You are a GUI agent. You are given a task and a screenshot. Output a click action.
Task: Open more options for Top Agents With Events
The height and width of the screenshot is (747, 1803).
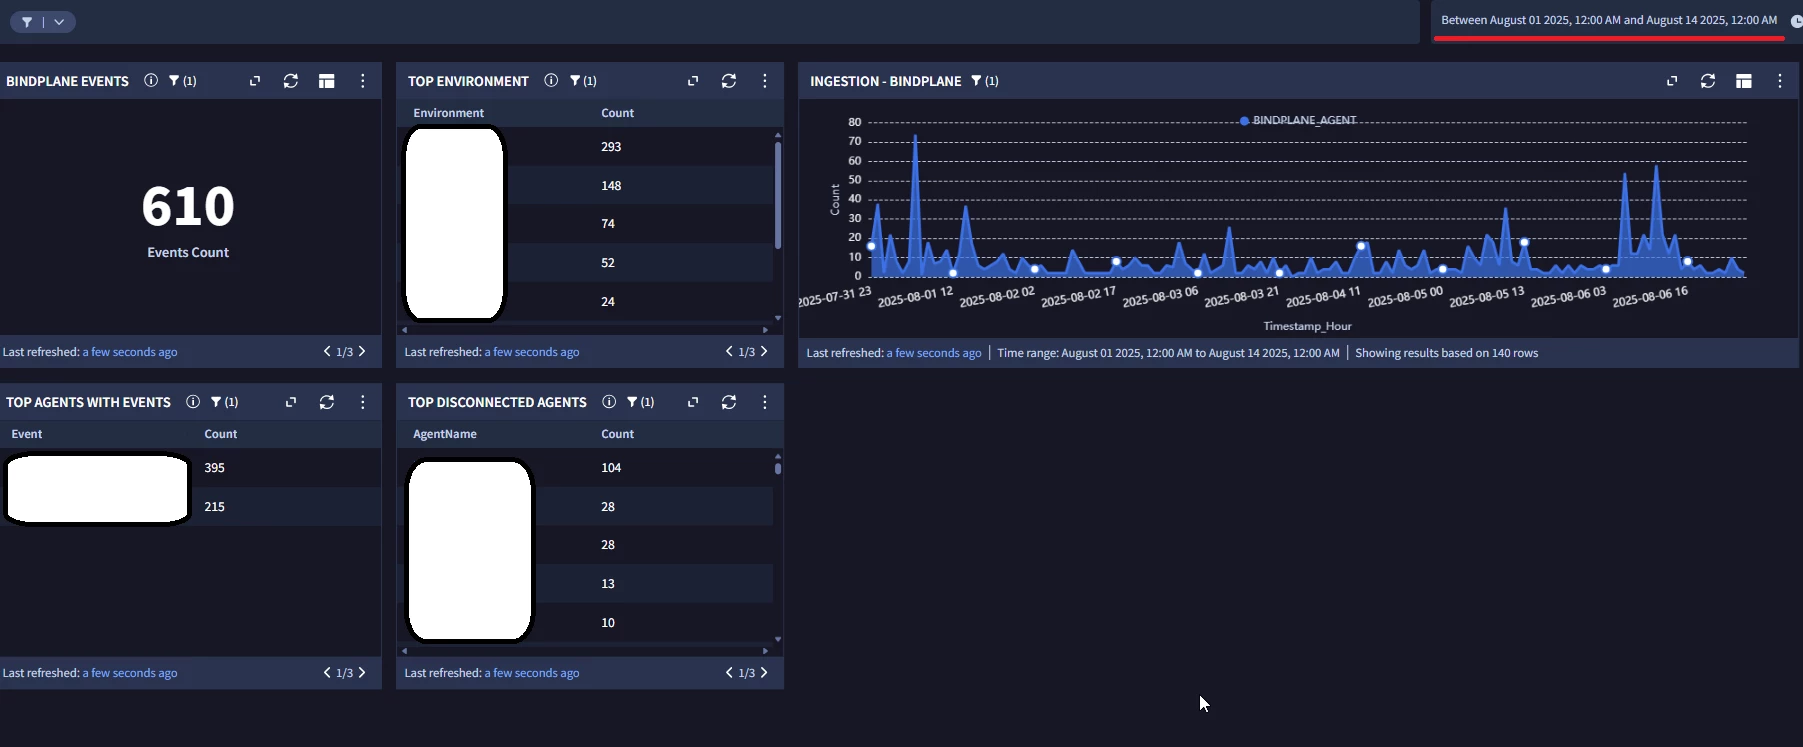tap(363, 402)
